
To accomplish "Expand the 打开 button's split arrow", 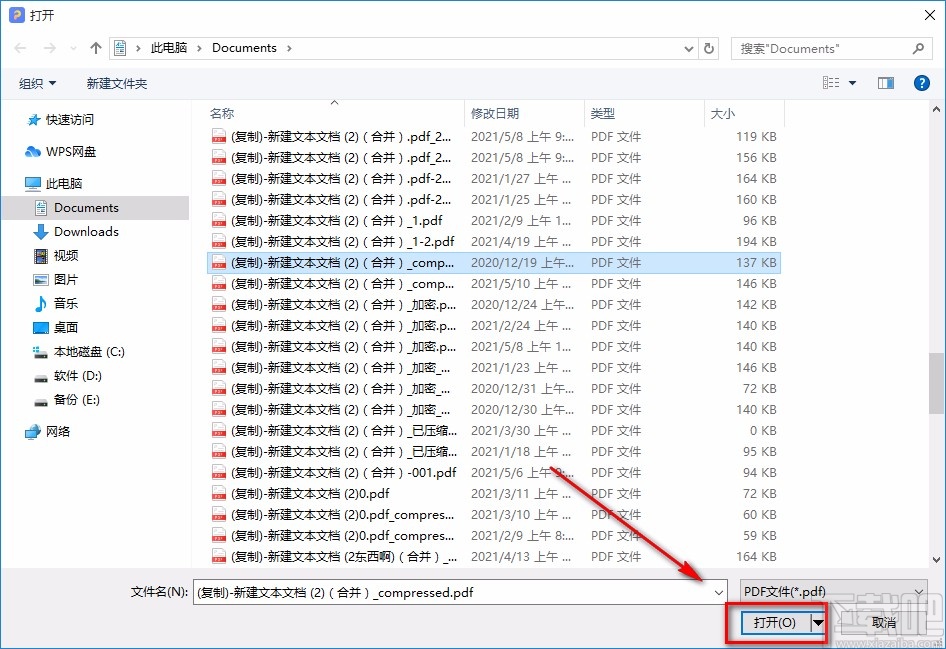I will 818,622.
